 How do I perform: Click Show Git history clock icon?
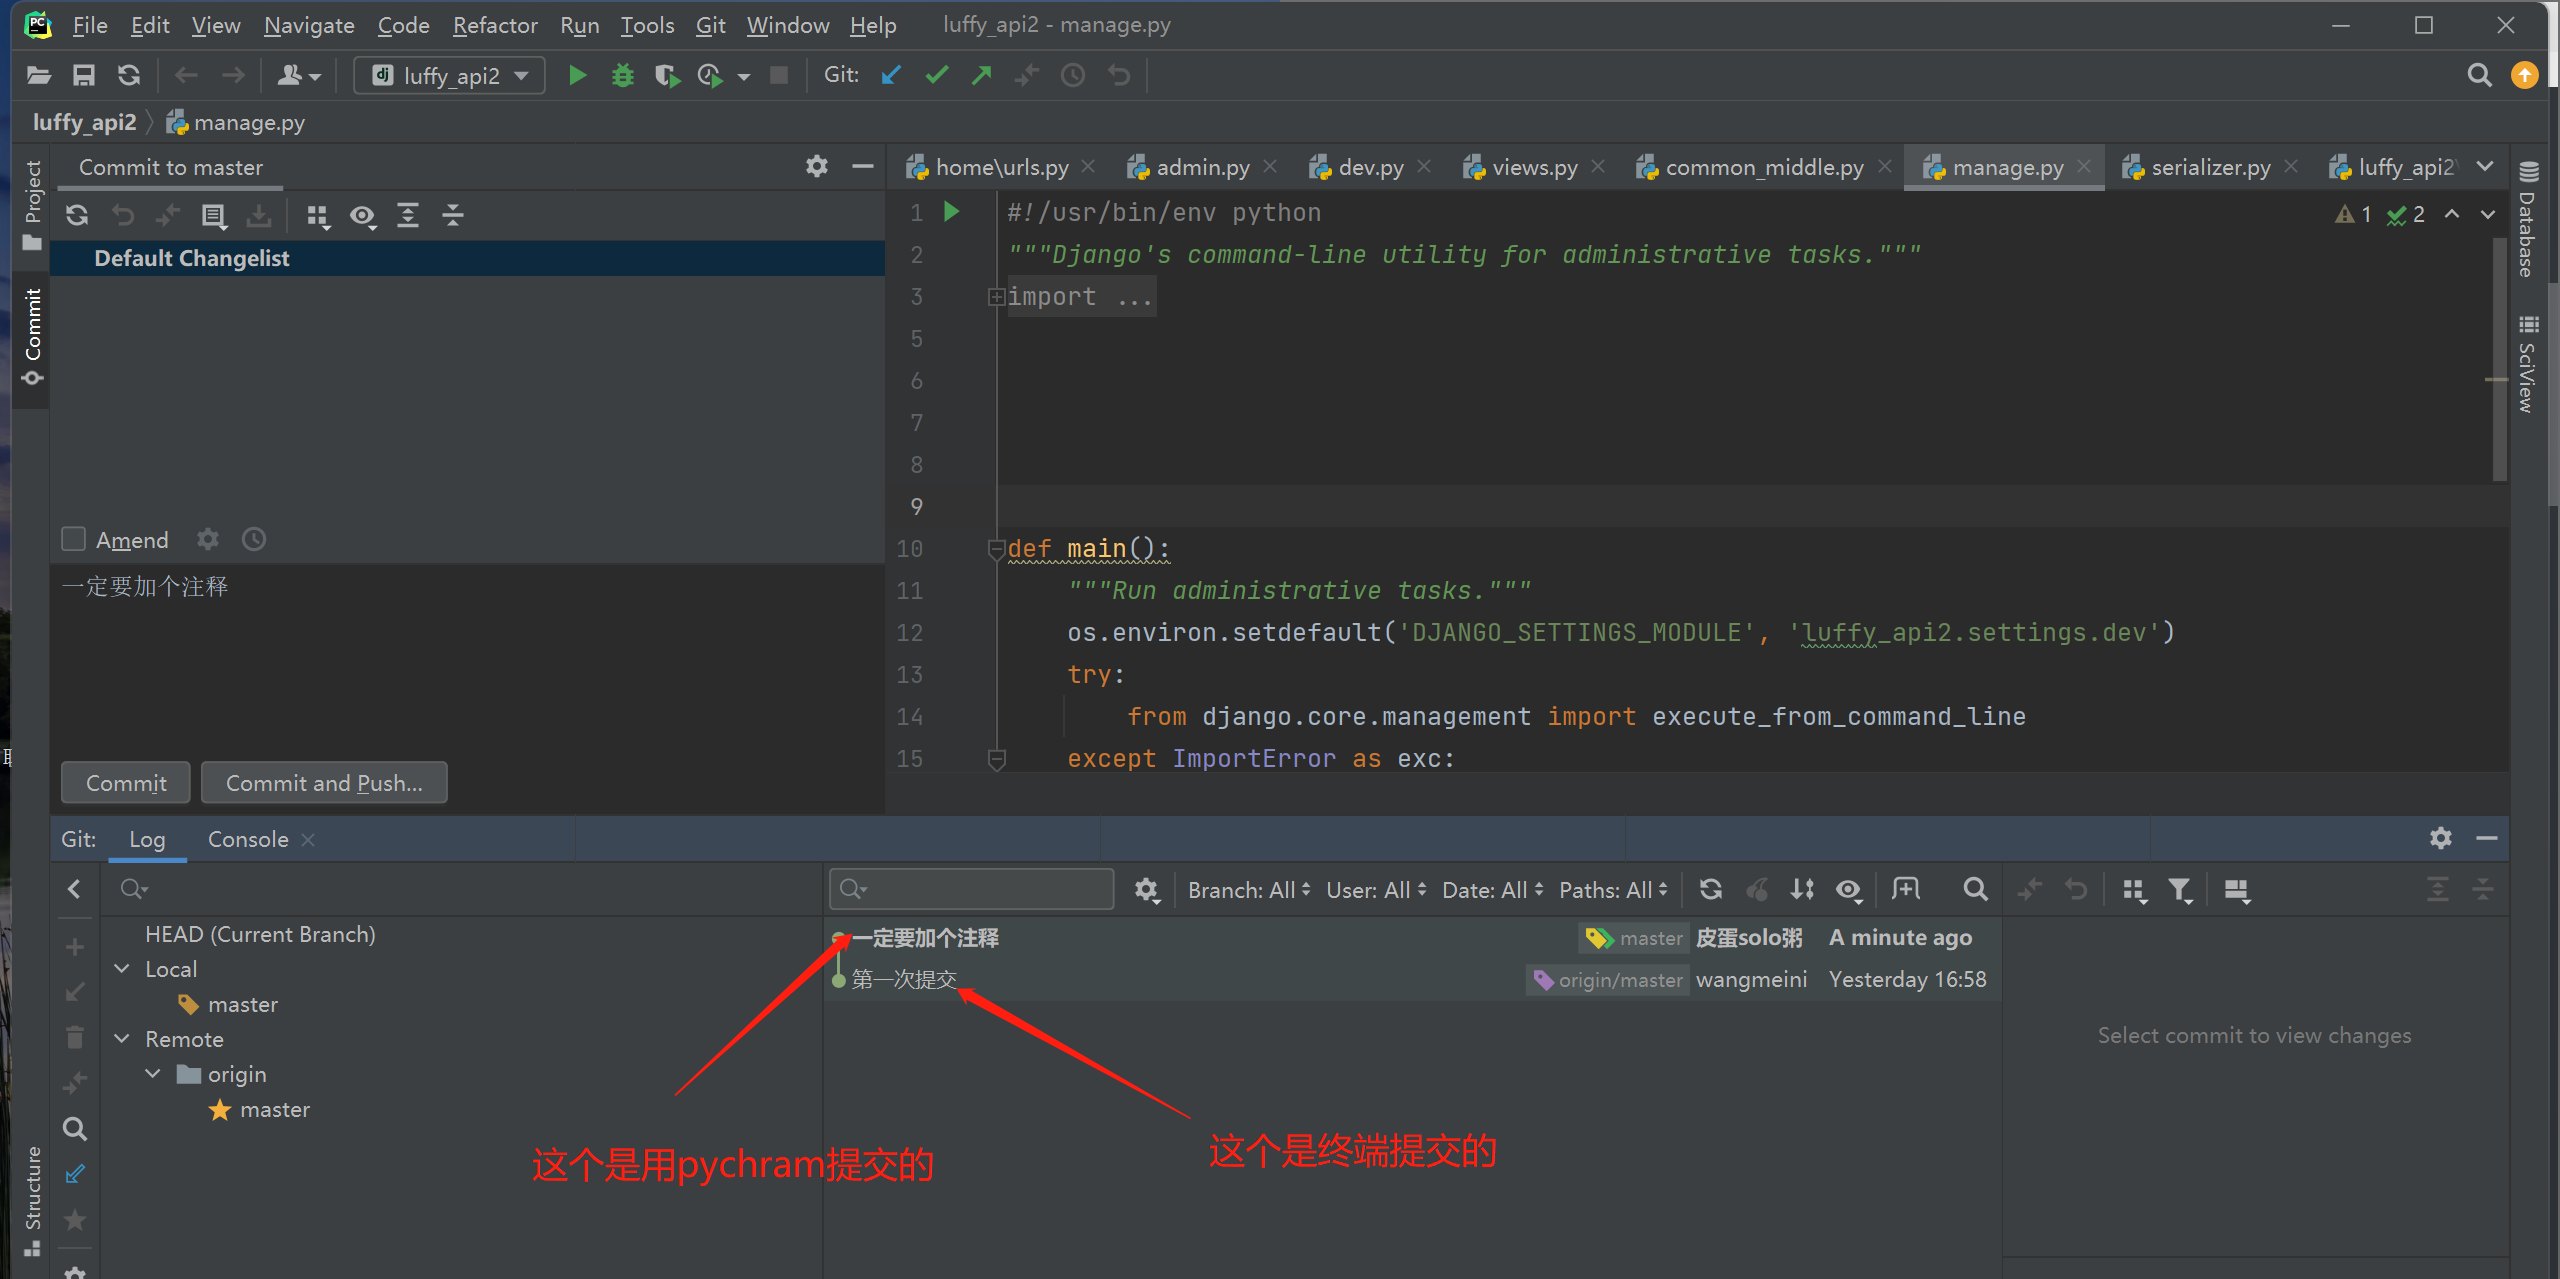click(1072, 75)
